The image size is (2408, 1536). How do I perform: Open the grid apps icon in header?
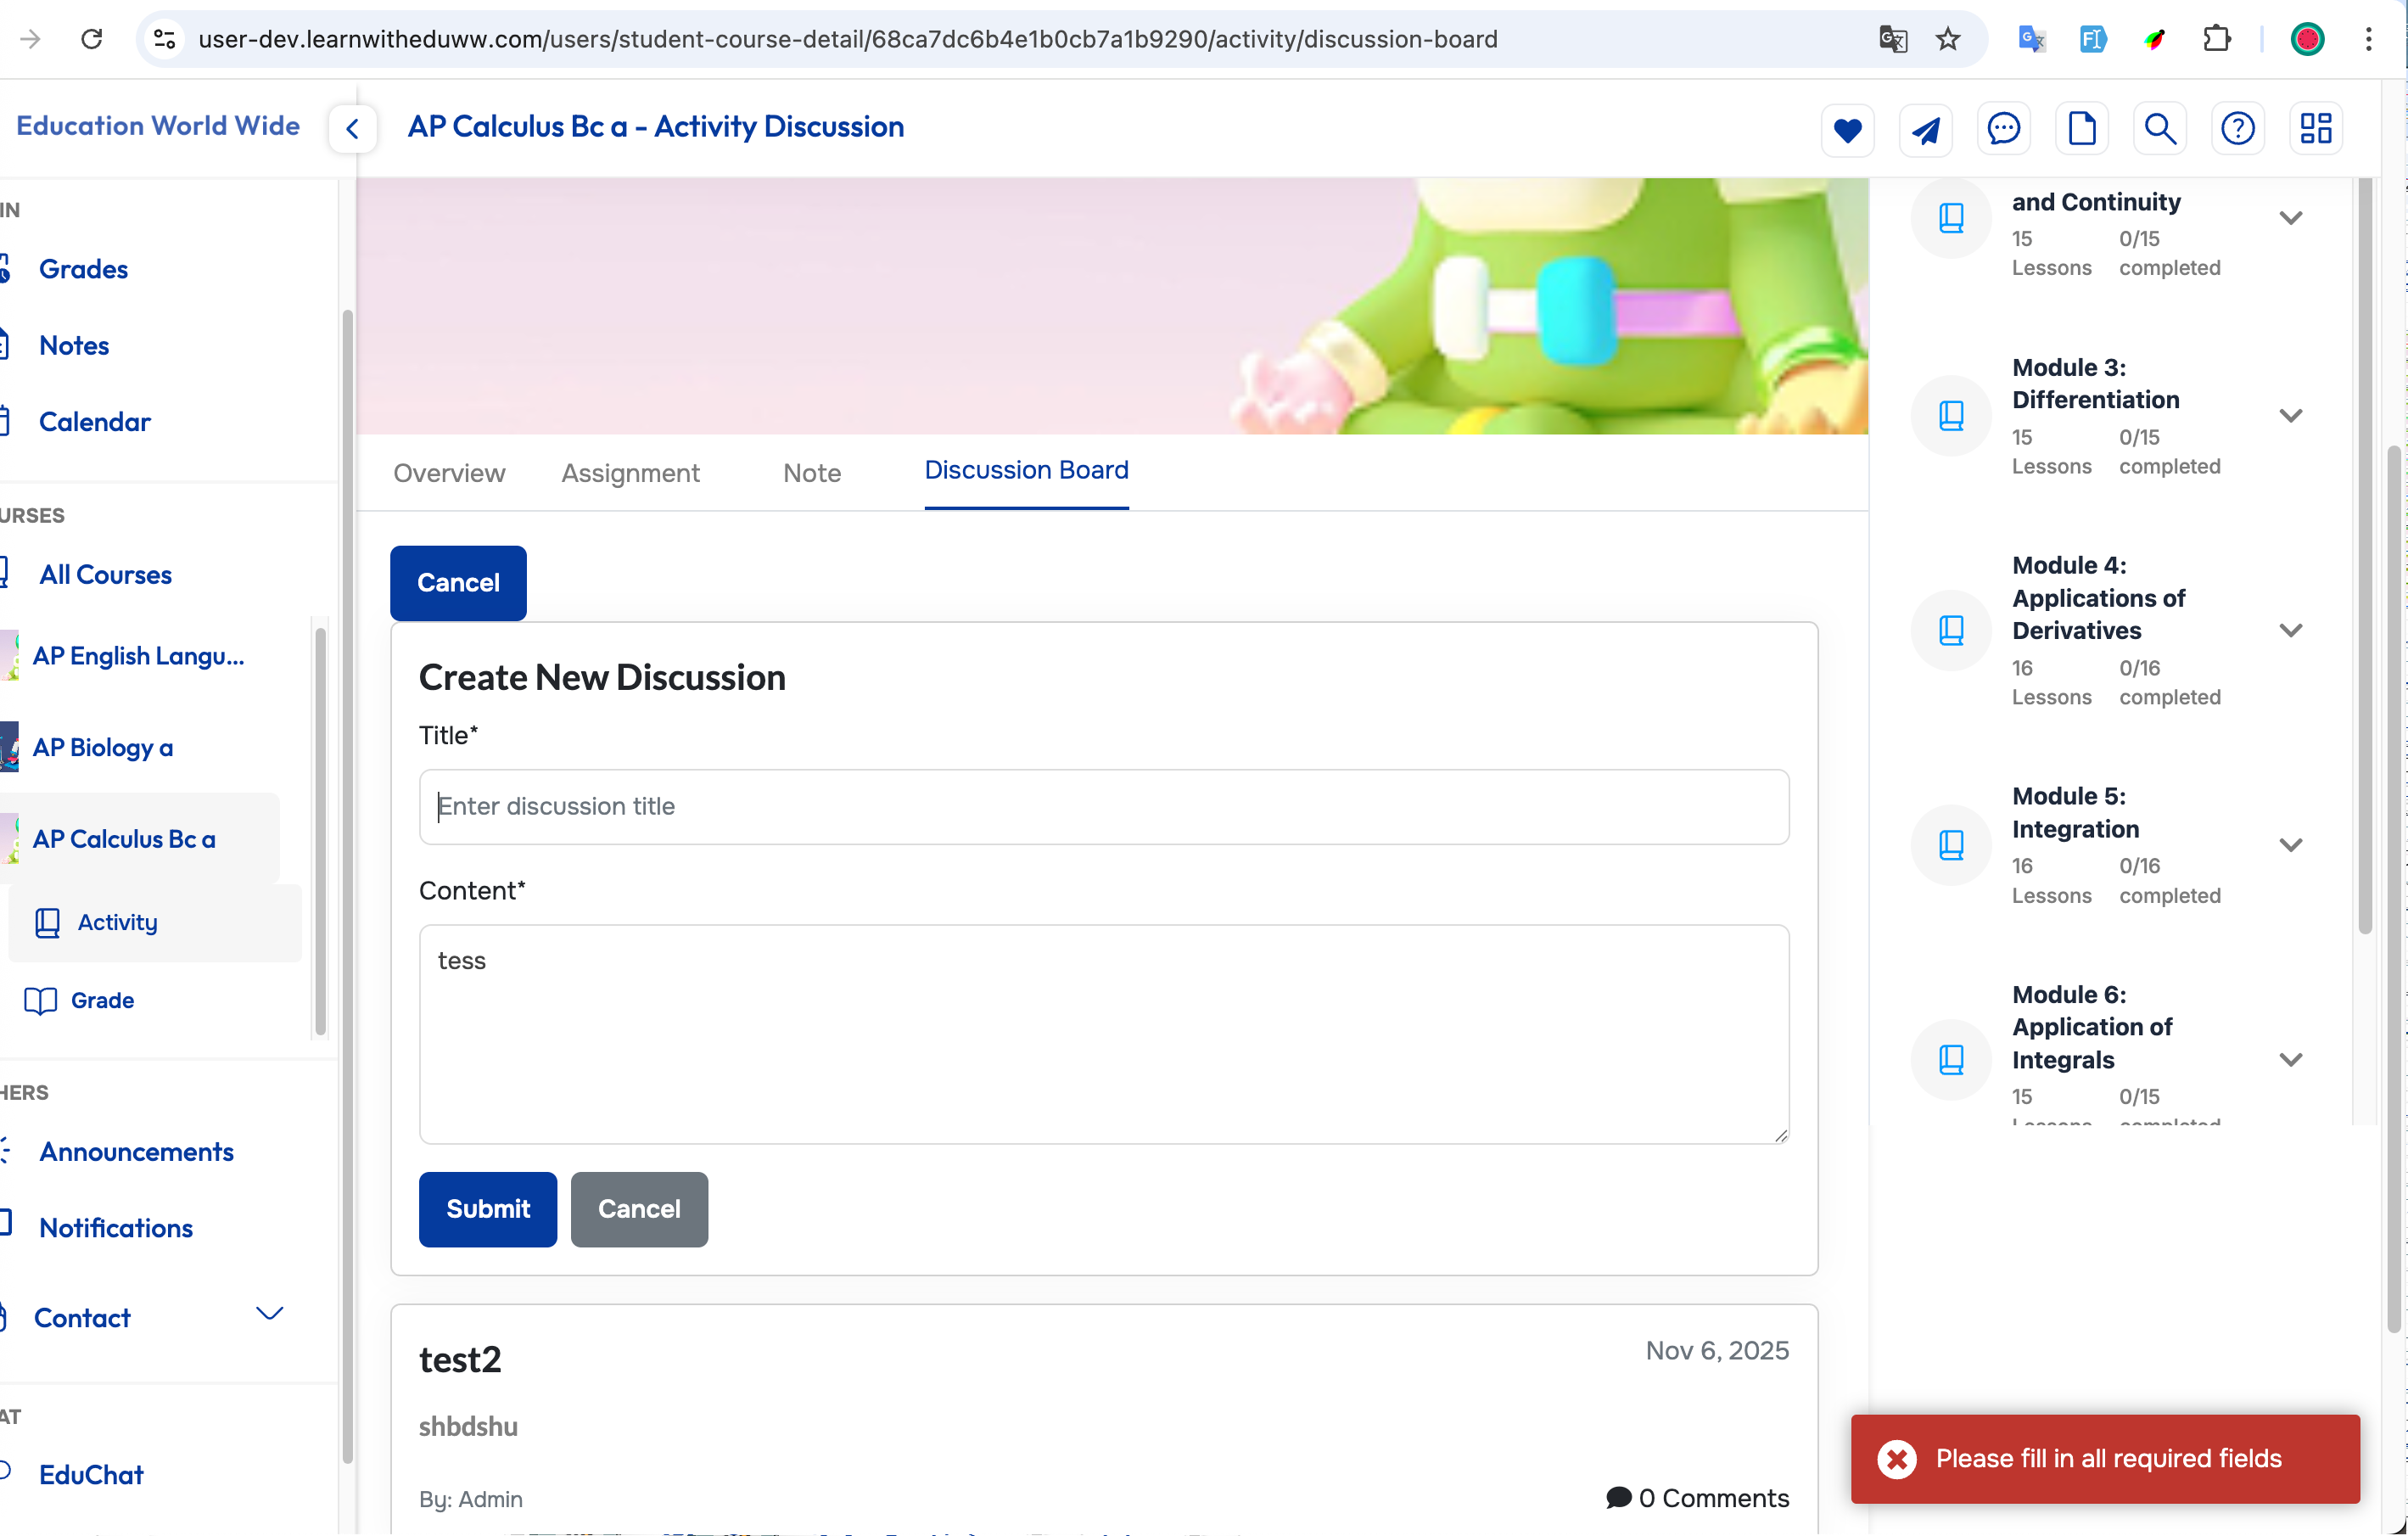(2315, 129)
